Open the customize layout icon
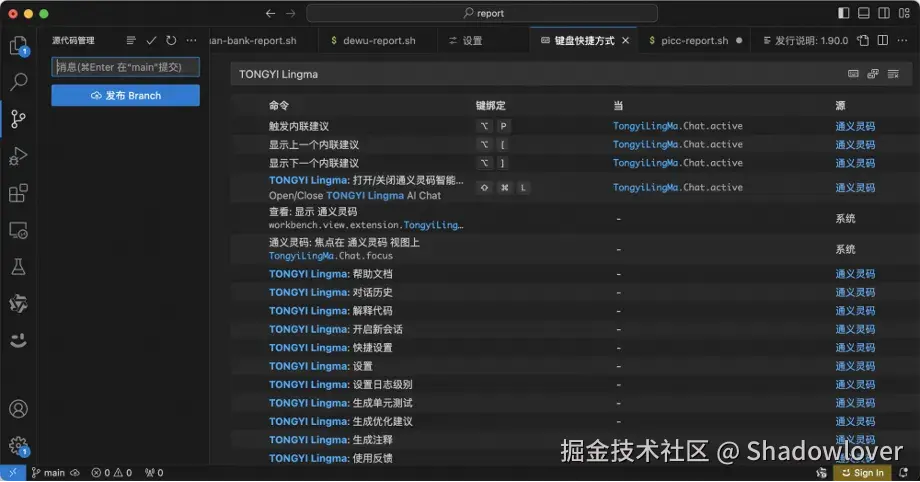 coord(904,13)
